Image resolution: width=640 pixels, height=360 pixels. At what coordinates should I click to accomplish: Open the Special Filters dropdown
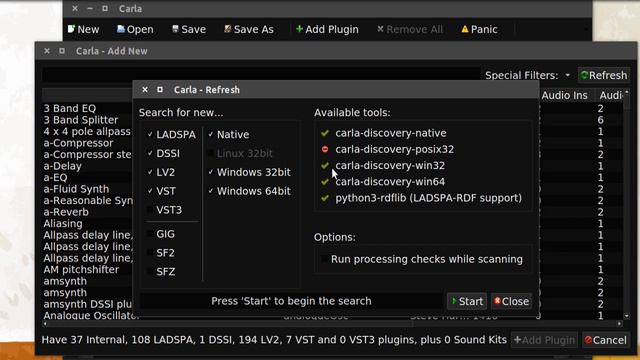pos(527,75)
